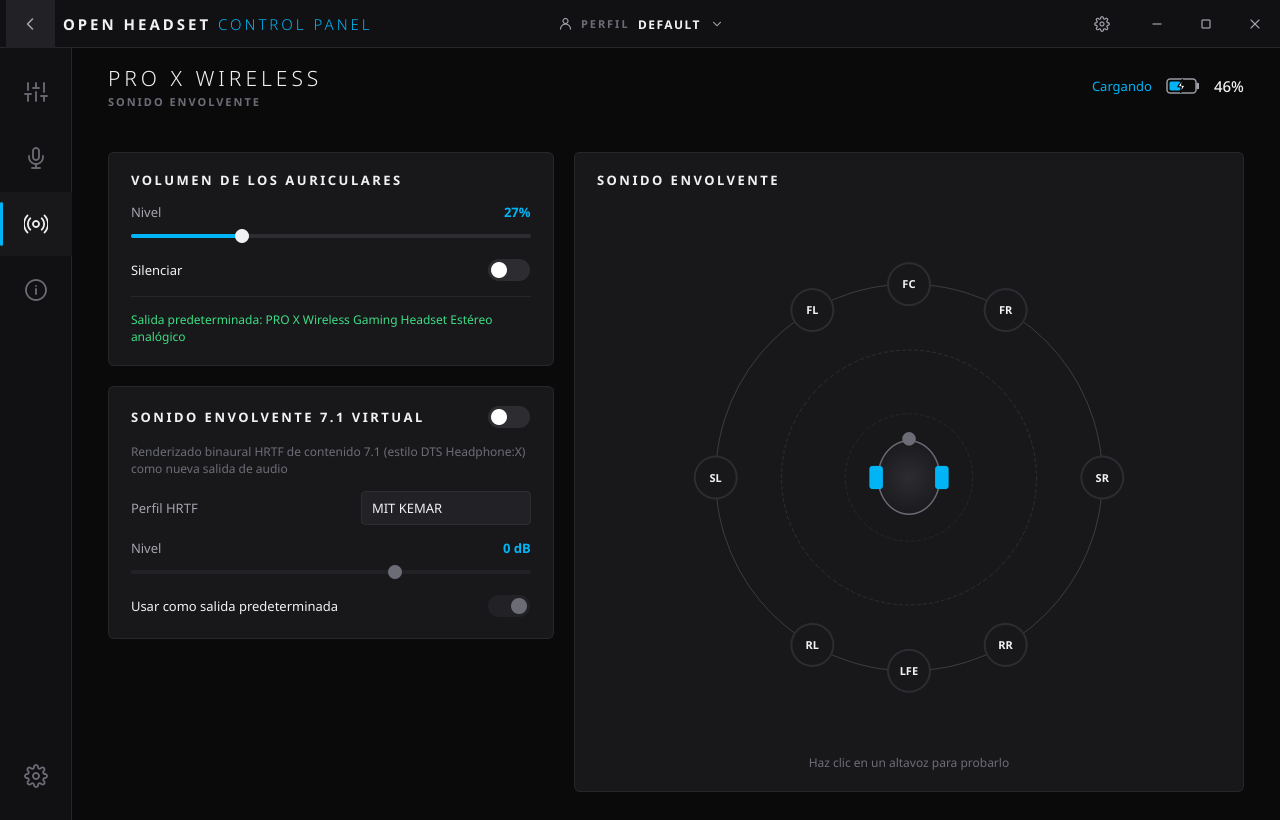
Task: Click the Cargando charging status text
Action: (1122, 87)
